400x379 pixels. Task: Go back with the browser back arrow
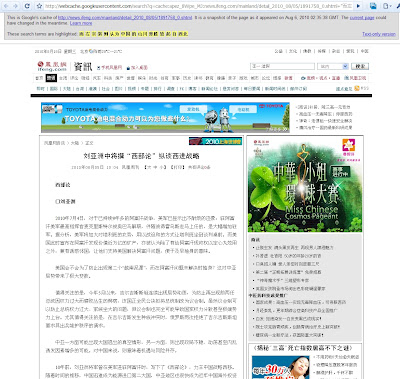(x=6, y=6)
